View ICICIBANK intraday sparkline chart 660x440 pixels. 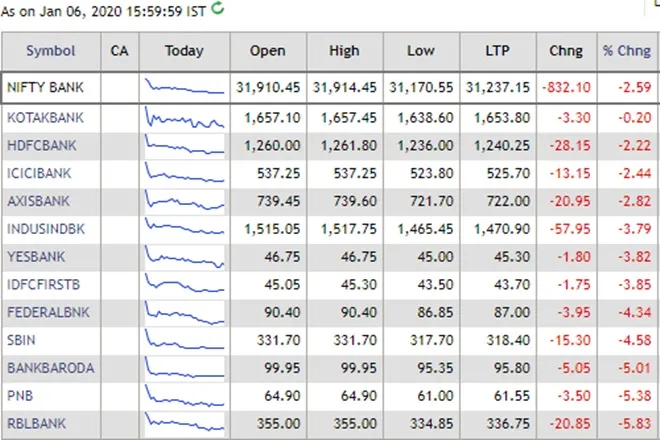(184, 173)
